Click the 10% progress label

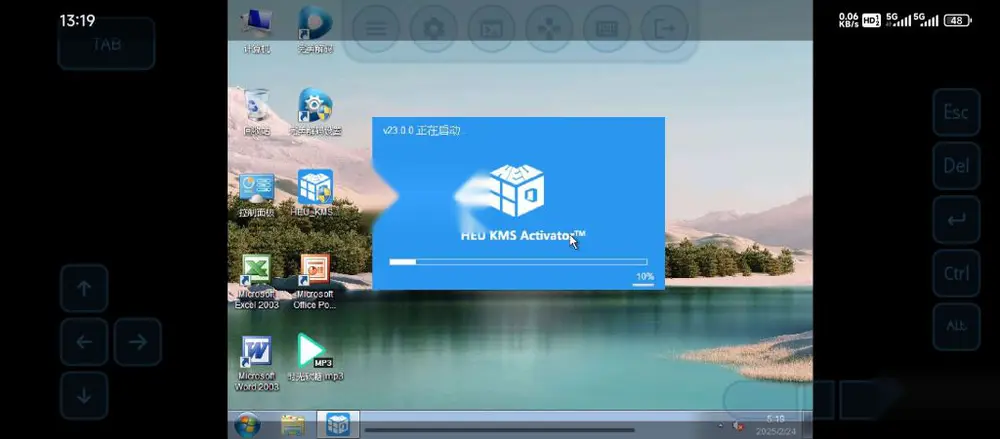tap(645, 276)
